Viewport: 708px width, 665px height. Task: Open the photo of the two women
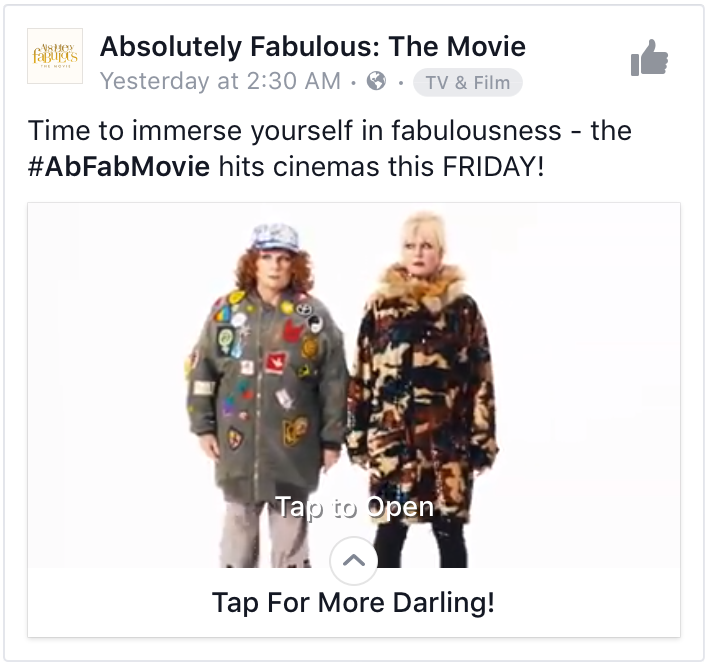pyautogui.click(x=354, y=385)
